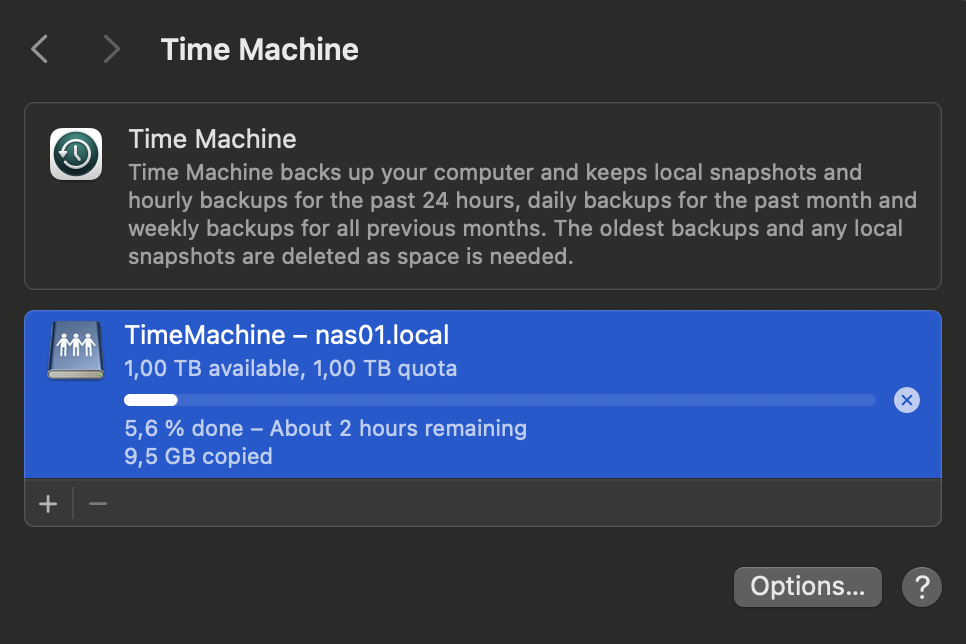
Task: Click the 5,6 % done status line
Action: [x=325, y=429]
